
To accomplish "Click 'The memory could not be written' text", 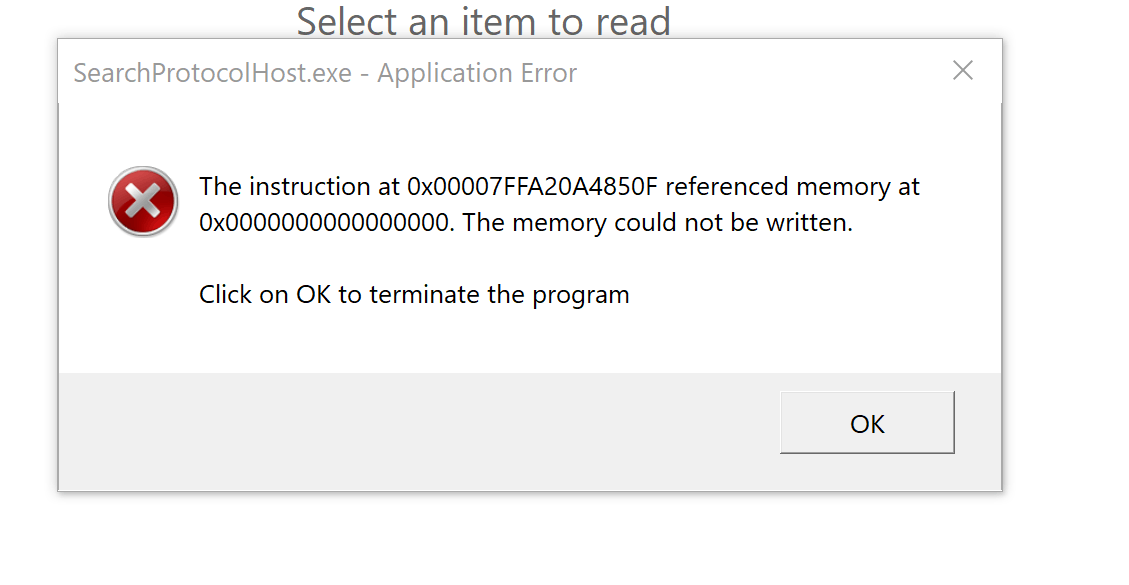I will click(657, 223).
